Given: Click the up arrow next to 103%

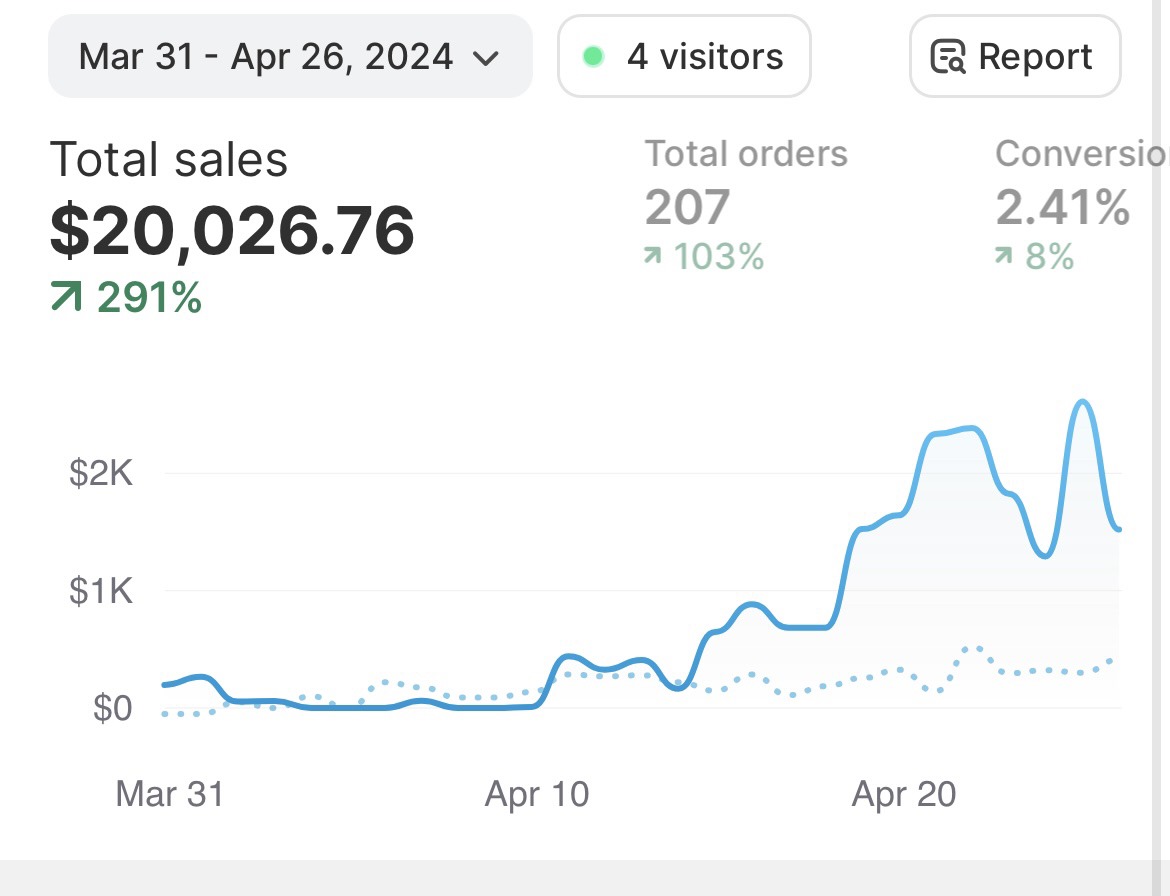Looking at the screenshot, I should click(653, 257).
